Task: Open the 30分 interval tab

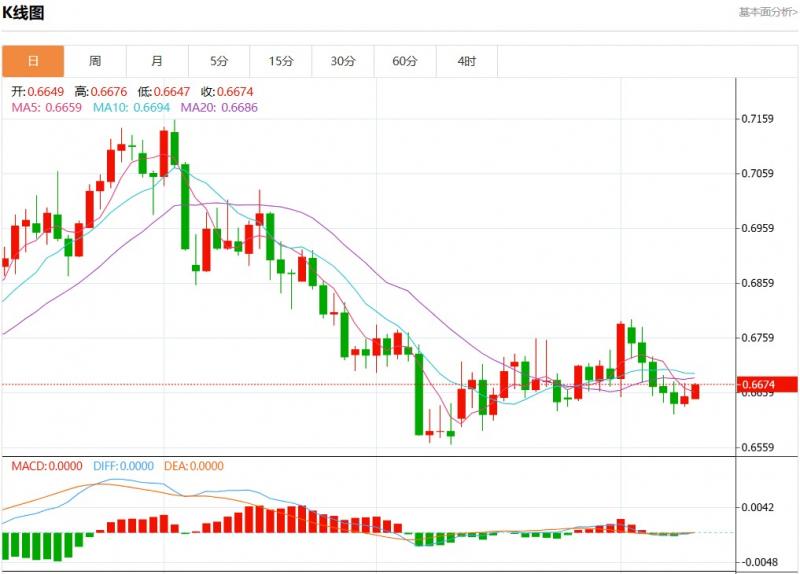Action: [x=343, y=61]
